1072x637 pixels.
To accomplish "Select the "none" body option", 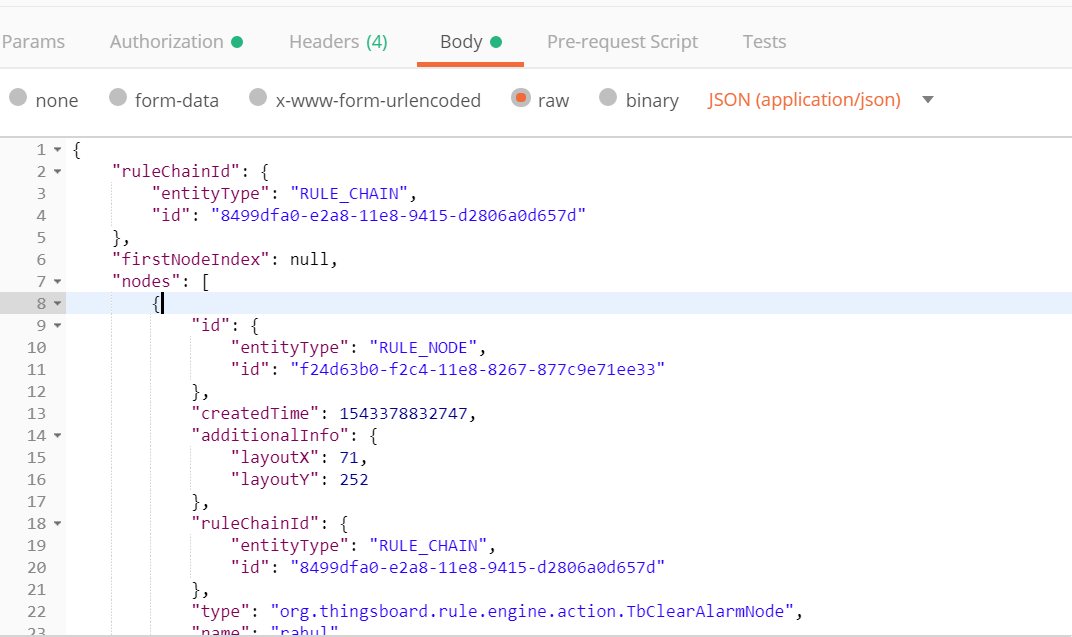I will [x=43, y=100].
